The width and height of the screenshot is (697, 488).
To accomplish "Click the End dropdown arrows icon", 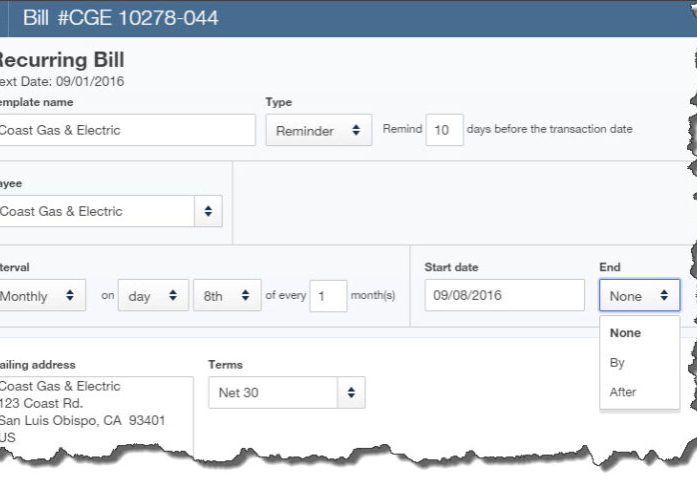I will [x=664, y=295].
